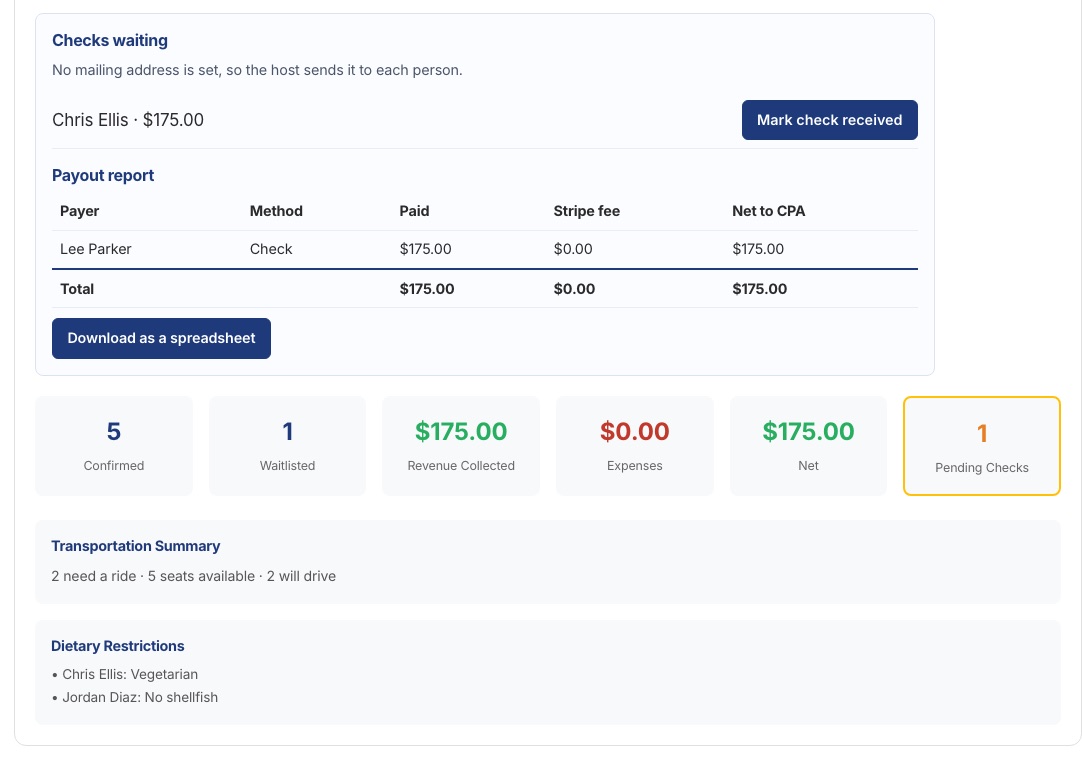Viewport: 1082px width, 767px height.
Task: Select Lee Parker's $175.00 paid cell
Action: click(425, 249)
